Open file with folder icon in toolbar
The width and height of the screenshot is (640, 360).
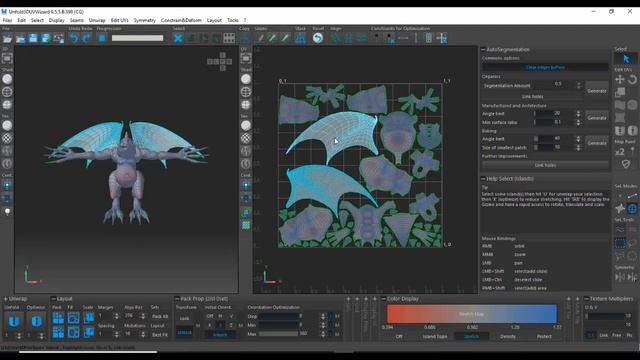(x=7, y=38)
